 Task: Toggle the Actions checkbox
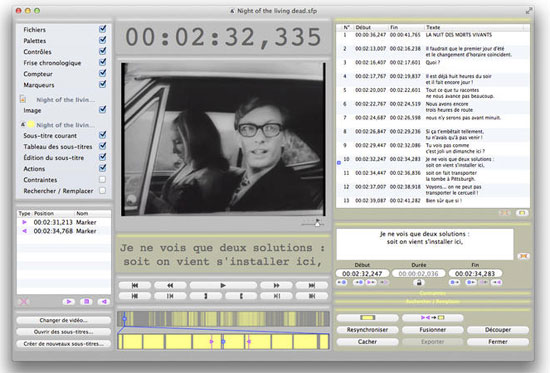click(x=102, y=168)
